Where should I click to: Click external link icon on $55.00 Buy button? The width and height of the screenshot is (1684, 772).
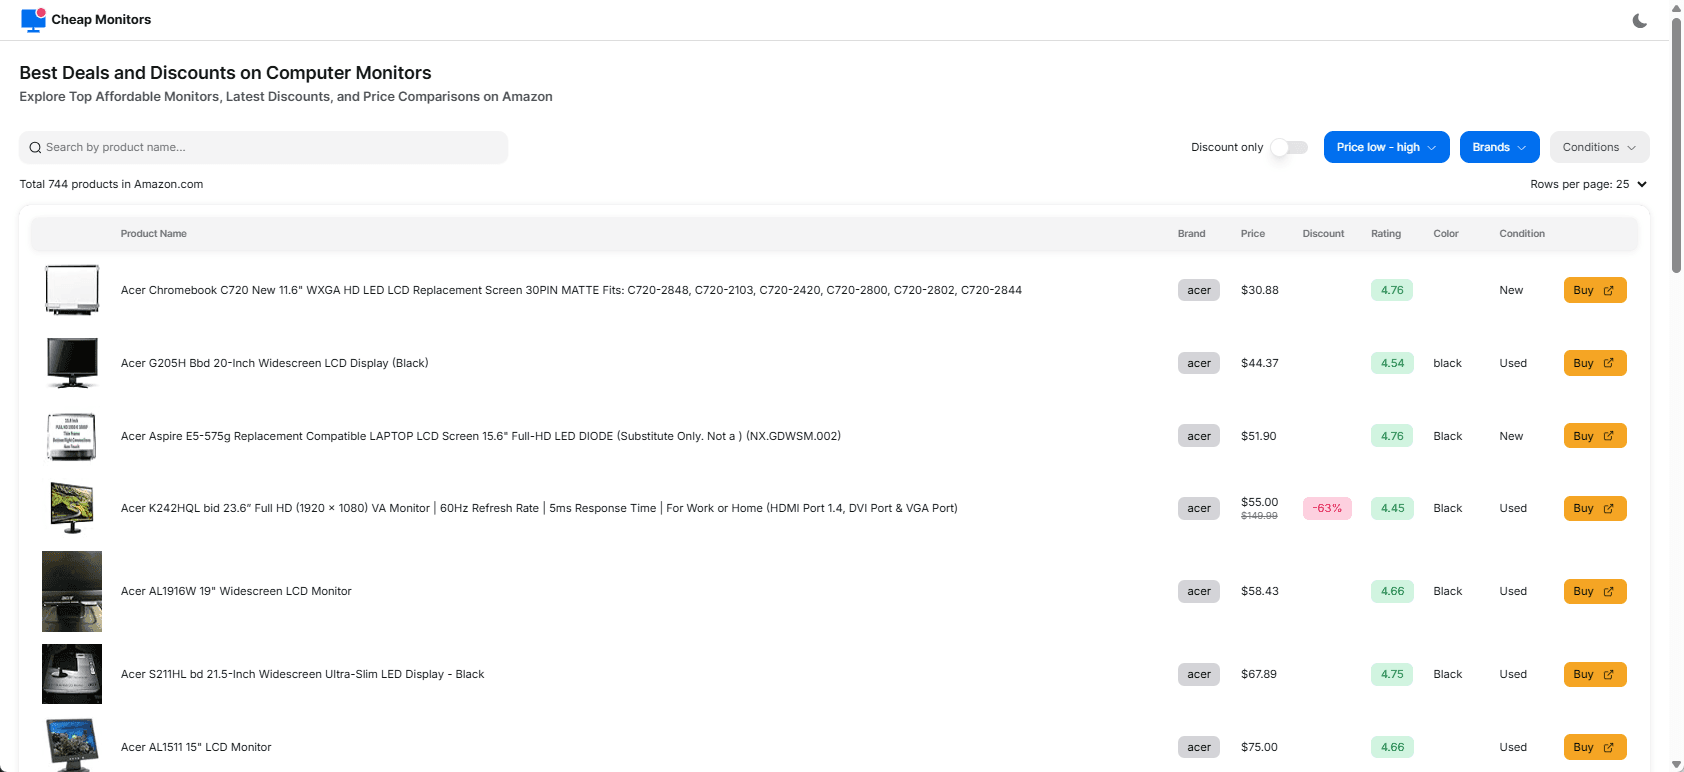[x=1609, y=508]
